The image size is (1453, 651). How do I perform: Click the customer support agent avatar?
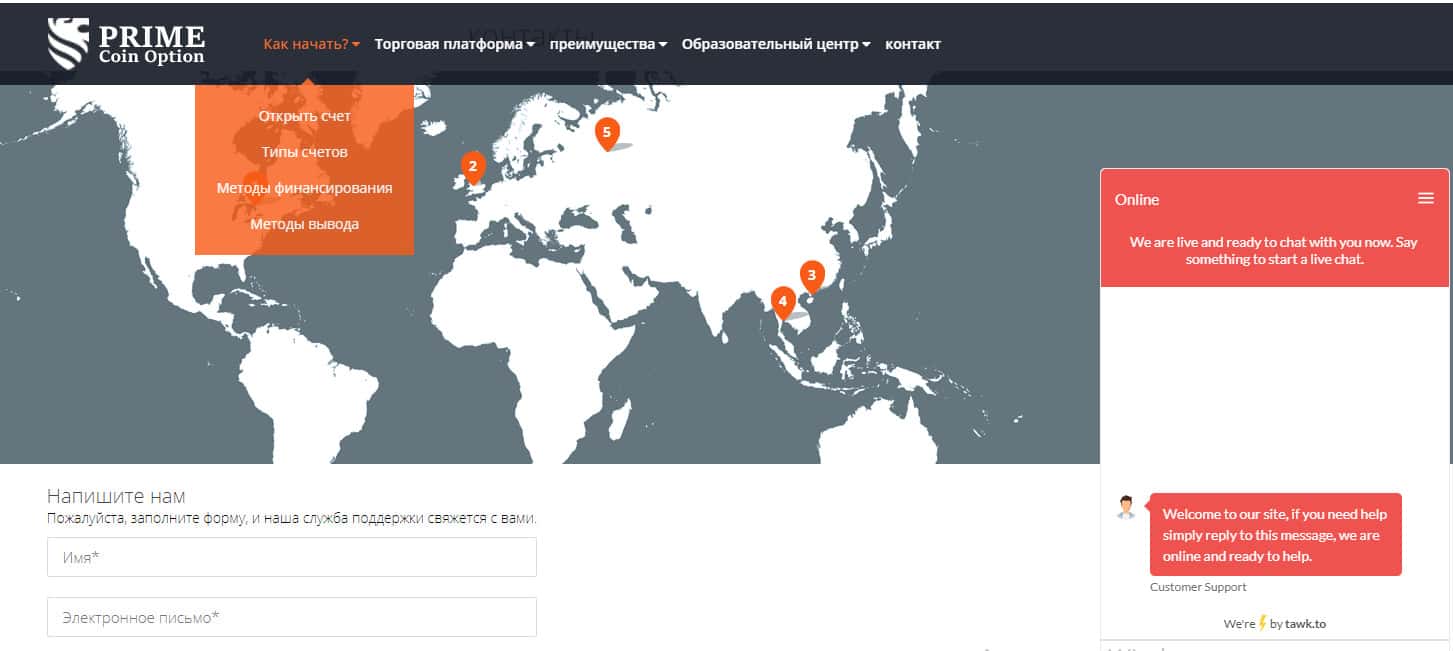point(1126,507)
